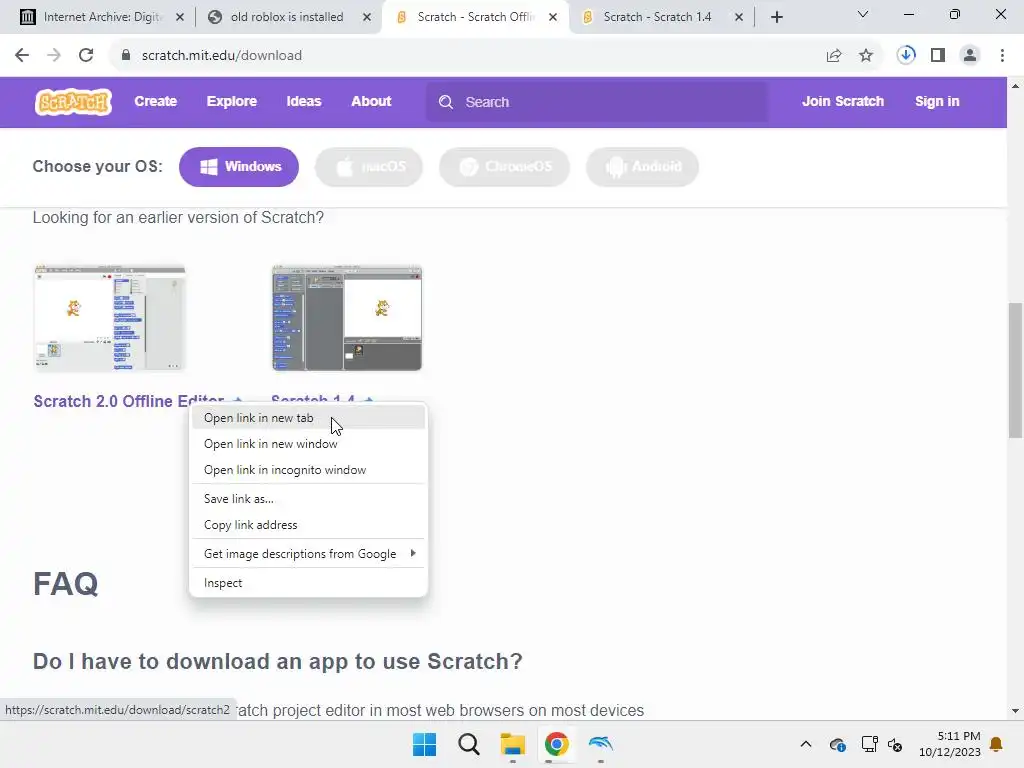Focus the Scratch Search field
1024x768 pixels.
click(x=597, y=102)
